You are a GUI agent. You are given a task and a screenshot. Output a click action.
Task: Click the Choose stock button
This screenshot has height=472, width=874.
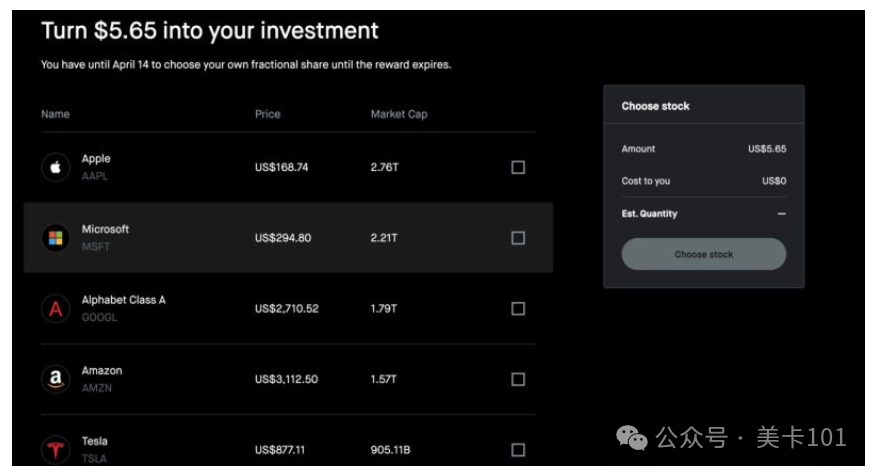pos(703,254)
